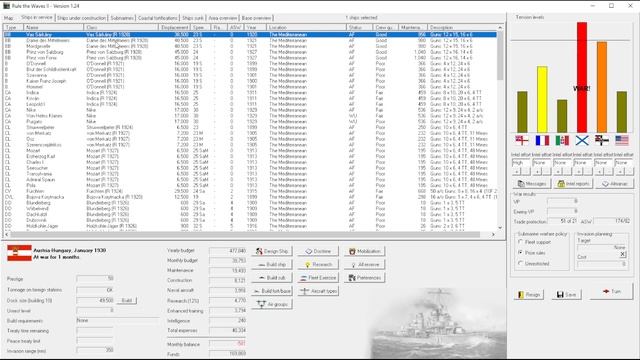Click the Resign button
The width and height of the screenshot is (640, 360).
point(529,294)
